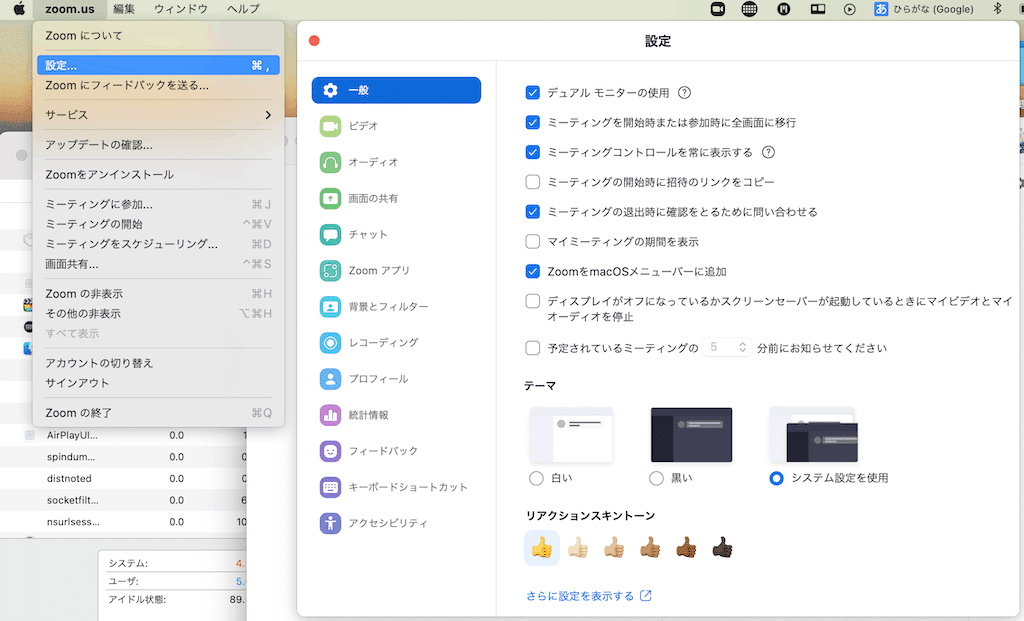Choose 設定... in the zoom.us menu
The height and width of the screenshot is (621, 1024).
click(x=159, y=65)
